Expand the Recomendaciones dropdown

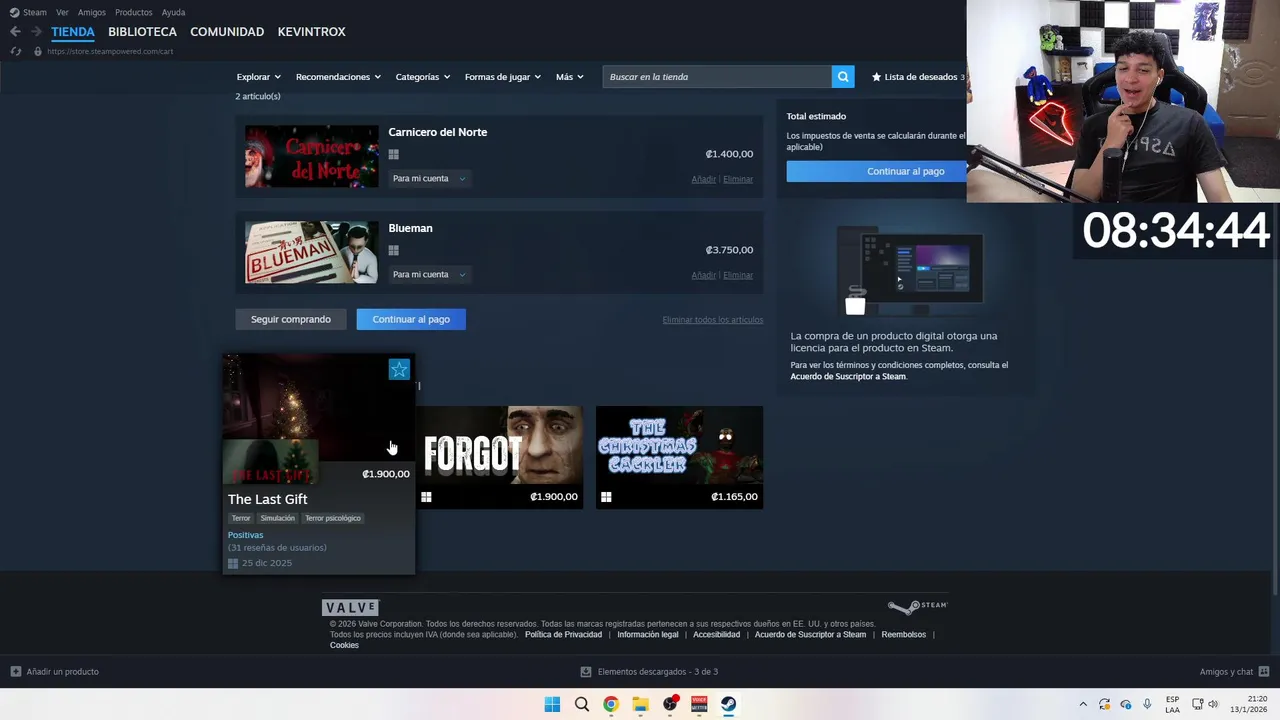point(338,77)
